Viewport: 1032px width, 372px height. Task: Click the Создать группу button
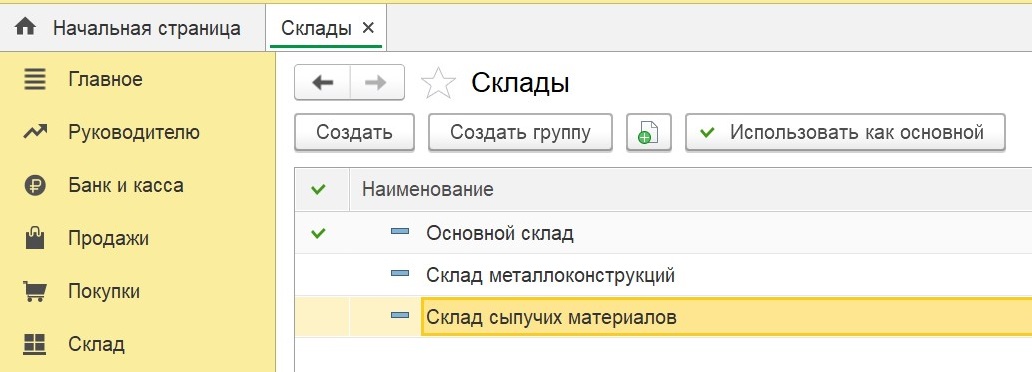(521, 132)
